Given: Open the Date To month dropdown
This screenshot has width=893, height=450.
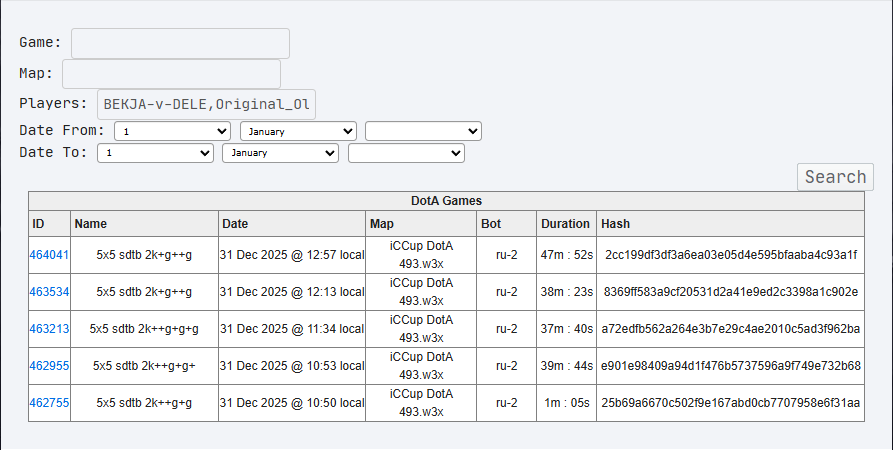Looking at the screenshot, I should tap(280, 153).
